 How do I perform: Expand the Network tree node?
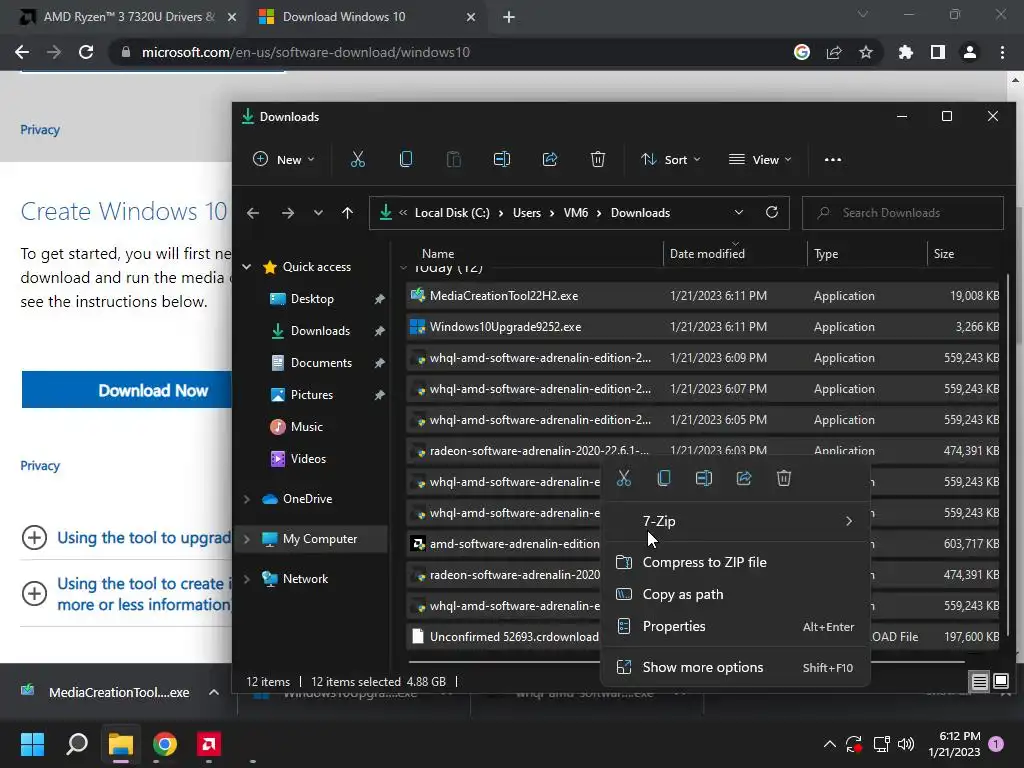tap(247, 579)
